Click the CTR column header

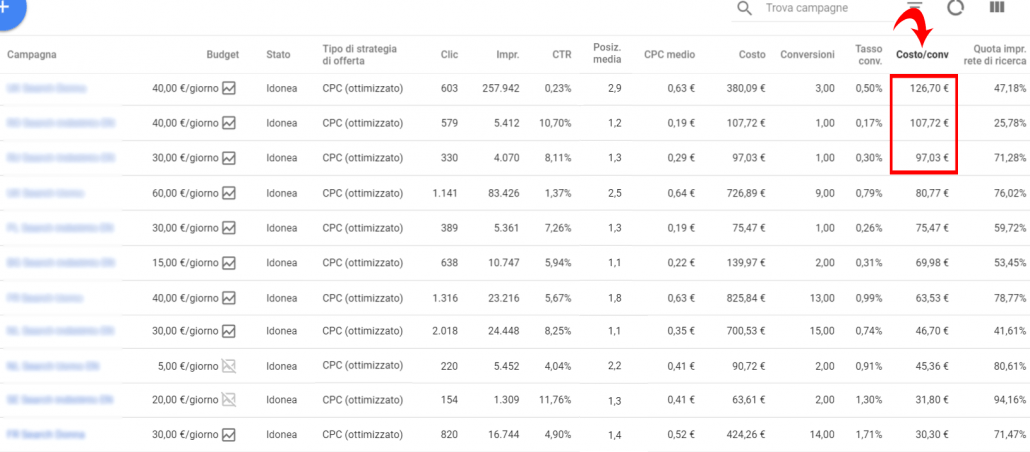pyautogui.click(x=561, y=54)
